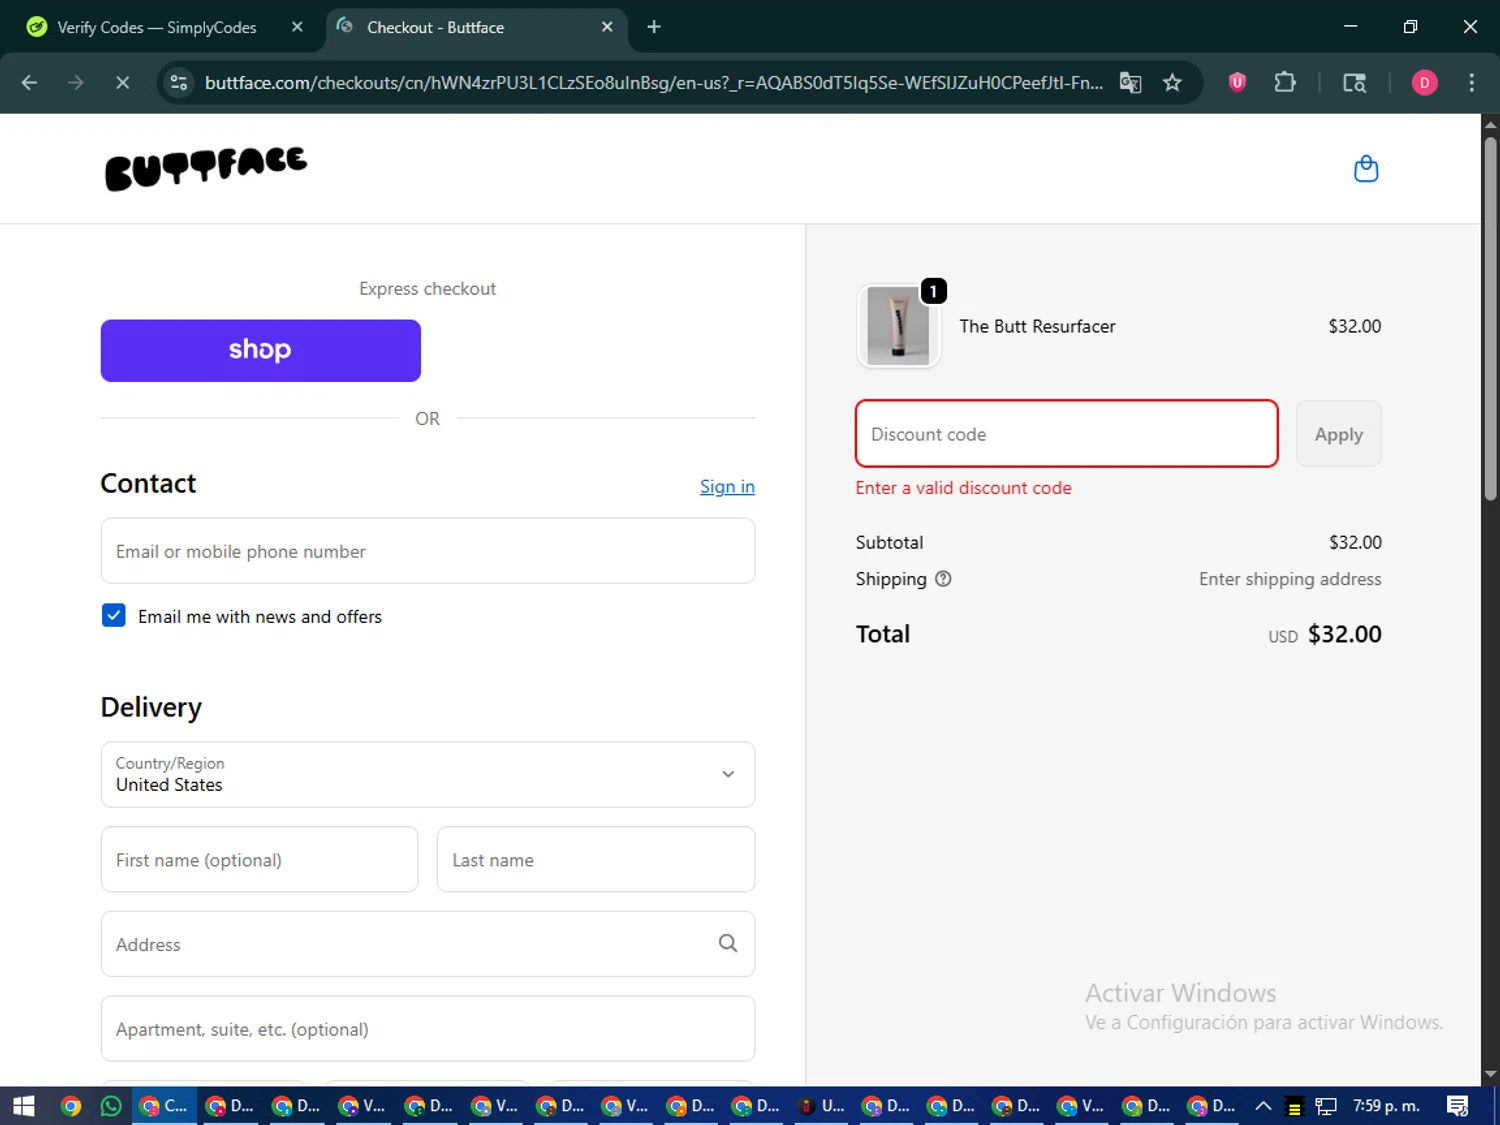
Task: Open site information icon in address bar
Action: [179, 83]
